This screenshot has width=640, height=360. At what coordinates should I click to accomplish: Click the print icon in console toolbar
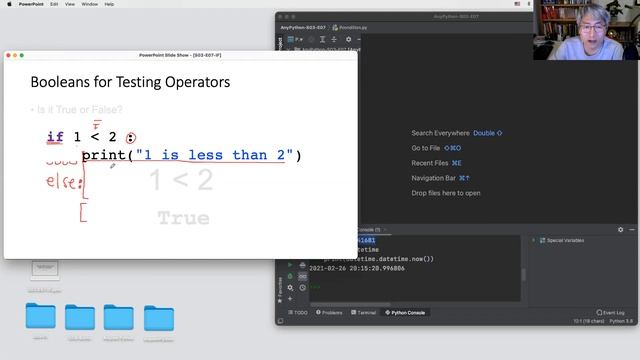pyautogui.click(x=302, y=265)
